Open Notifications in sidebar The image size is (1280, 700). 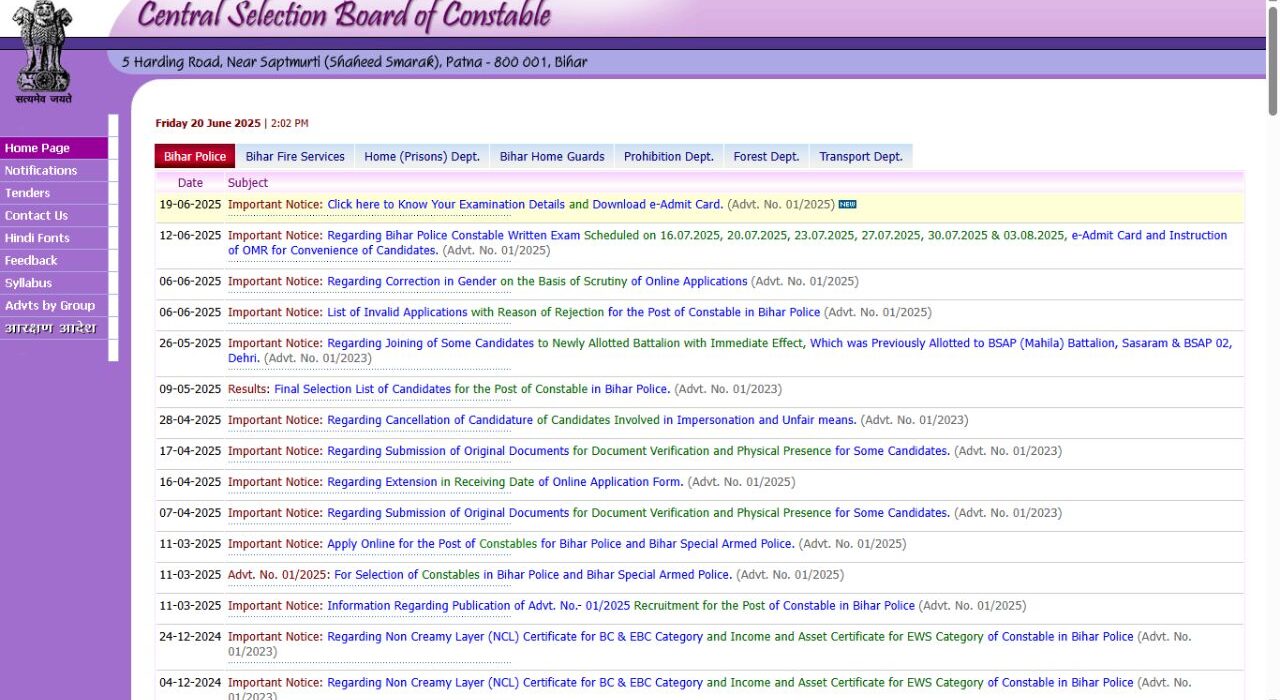(54, 171)
